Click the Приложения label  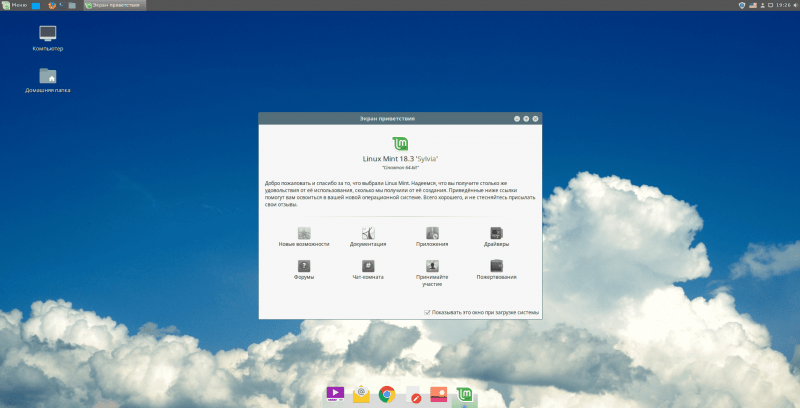(x=432, y=244)
